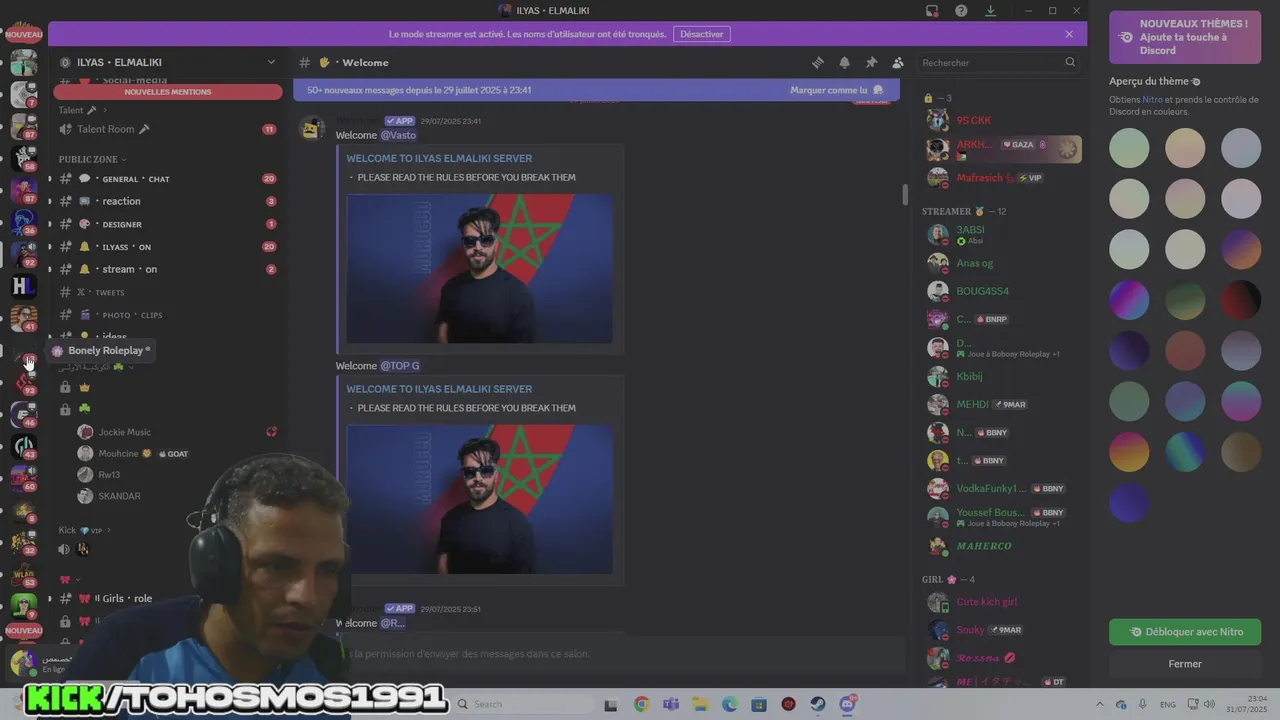Click the Discord taskbar icon
Viewport: 1280px width, 720px height.
tap(848, 704)
